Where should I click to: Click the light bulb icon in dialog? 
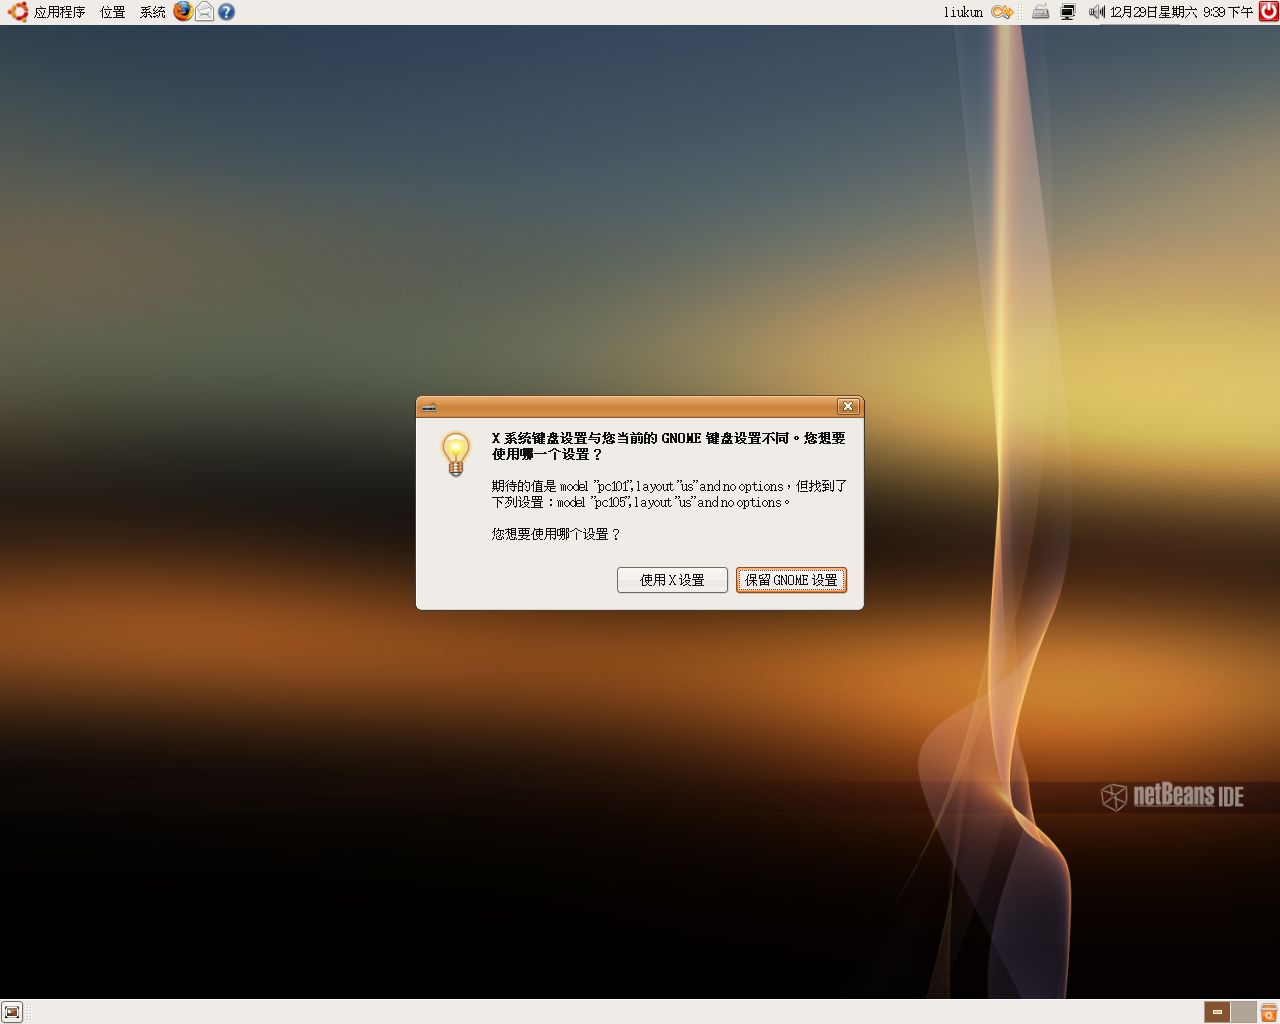[456, 454]
